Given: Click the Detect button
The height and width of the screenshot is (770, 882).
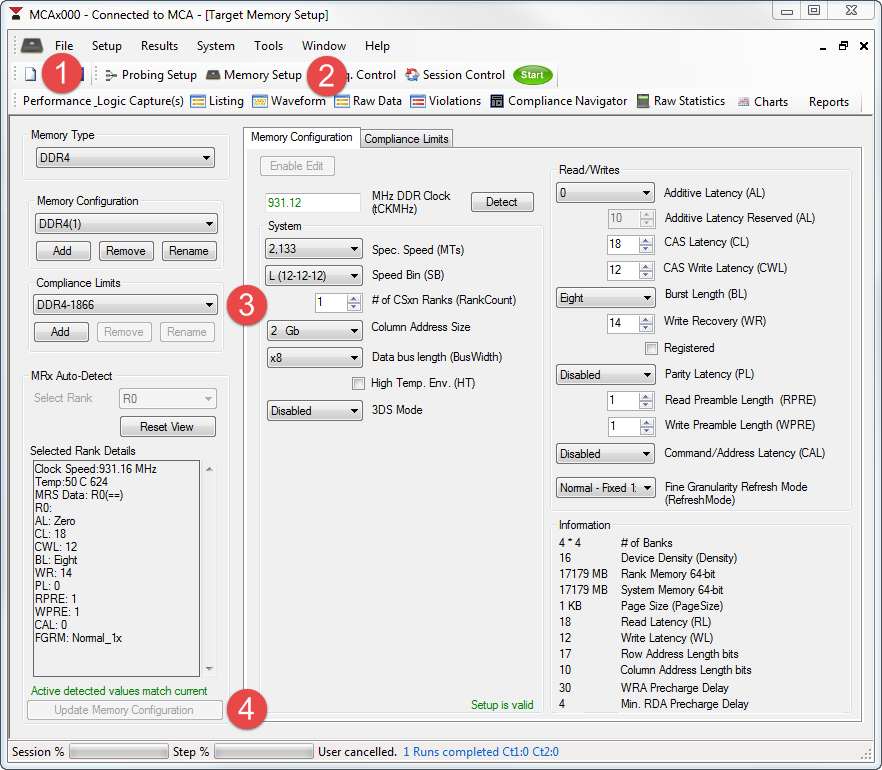Looking at the screenshot, I should pyautogui.click(x=501, y=202).
